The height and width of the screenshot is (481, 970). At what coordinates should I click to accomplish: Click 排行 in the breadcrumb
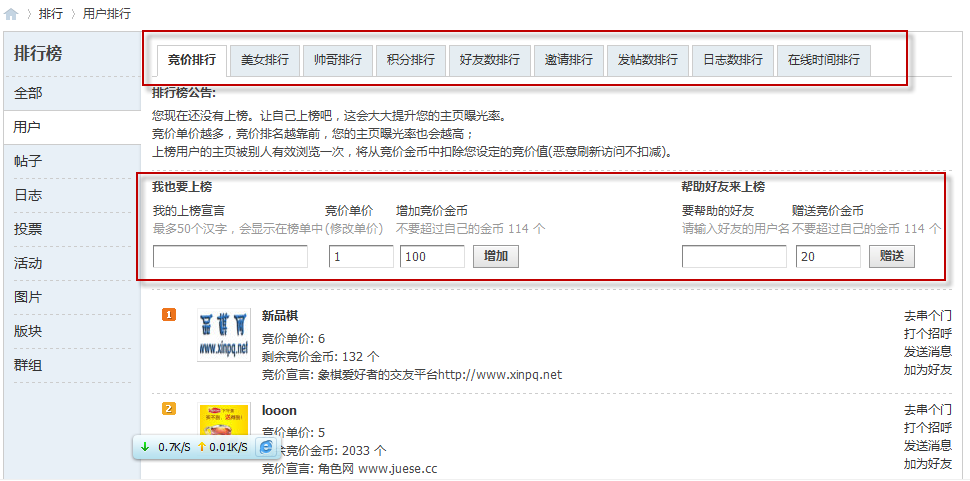(50, 15)
